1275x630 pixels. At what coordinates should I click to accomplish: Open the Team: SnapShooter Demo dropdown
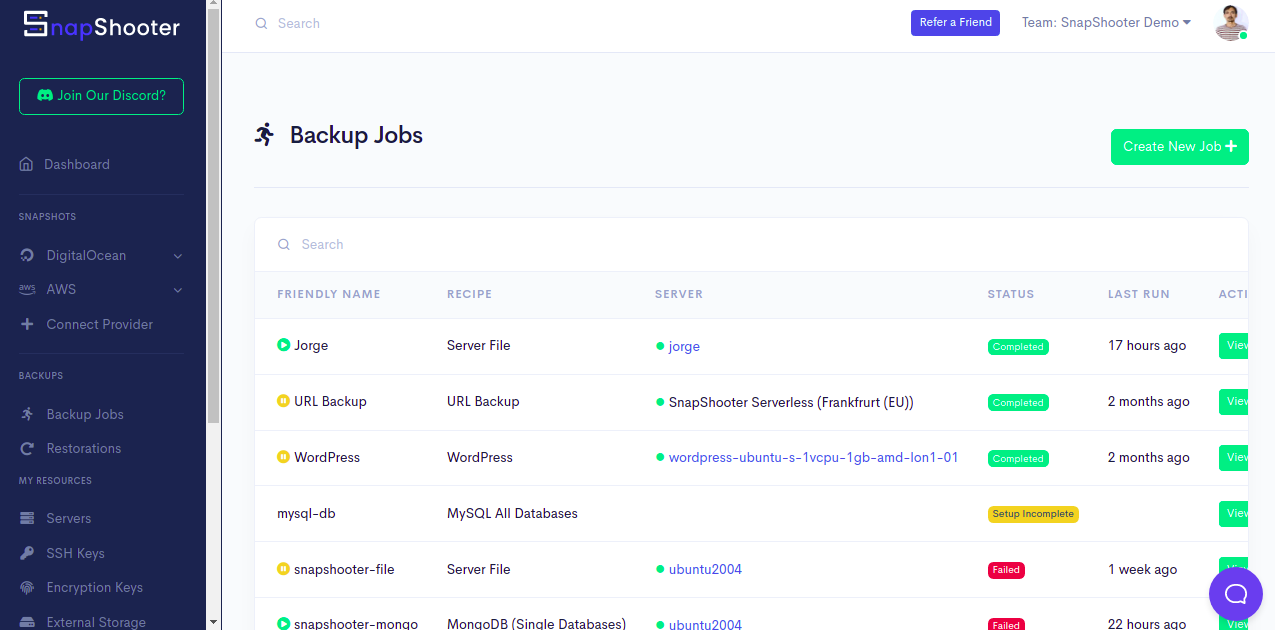pos(1106,22)
